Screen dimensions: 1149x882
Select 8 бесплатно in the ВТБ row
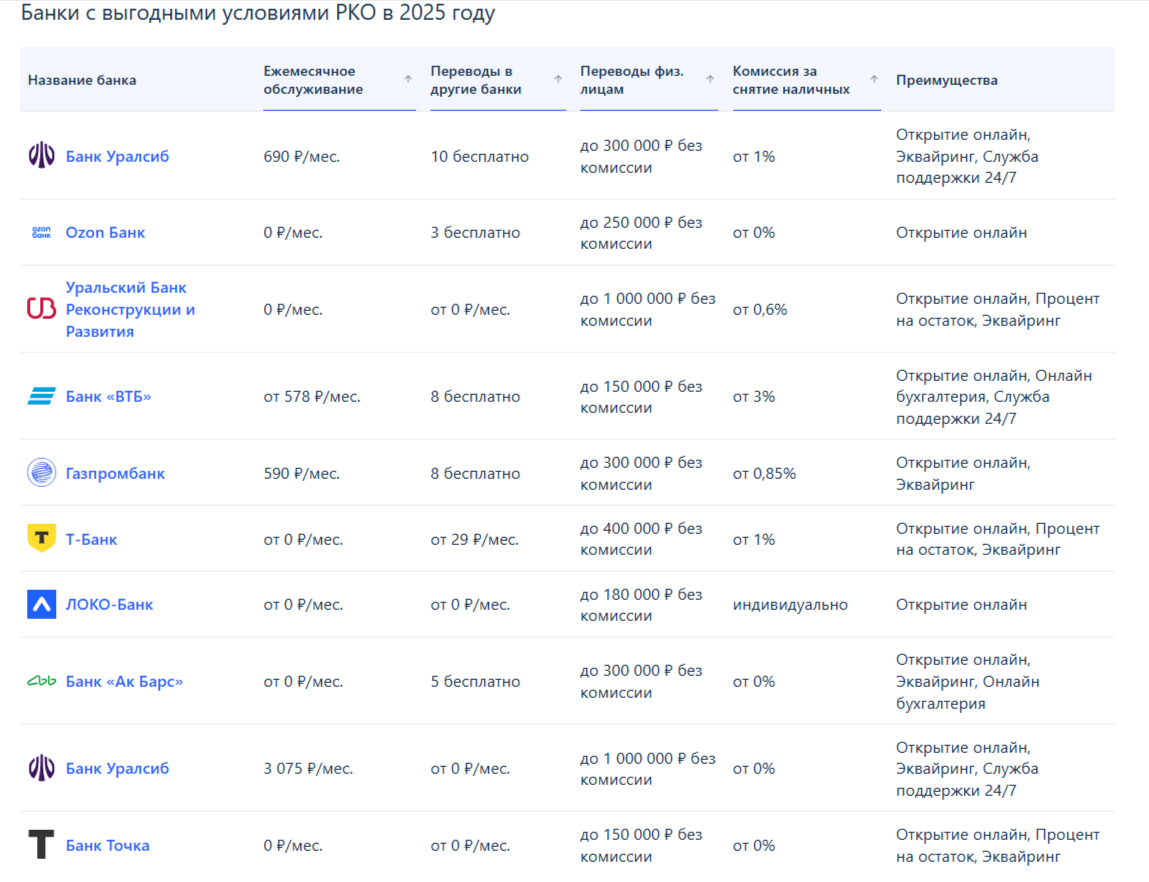click(476, 396)
